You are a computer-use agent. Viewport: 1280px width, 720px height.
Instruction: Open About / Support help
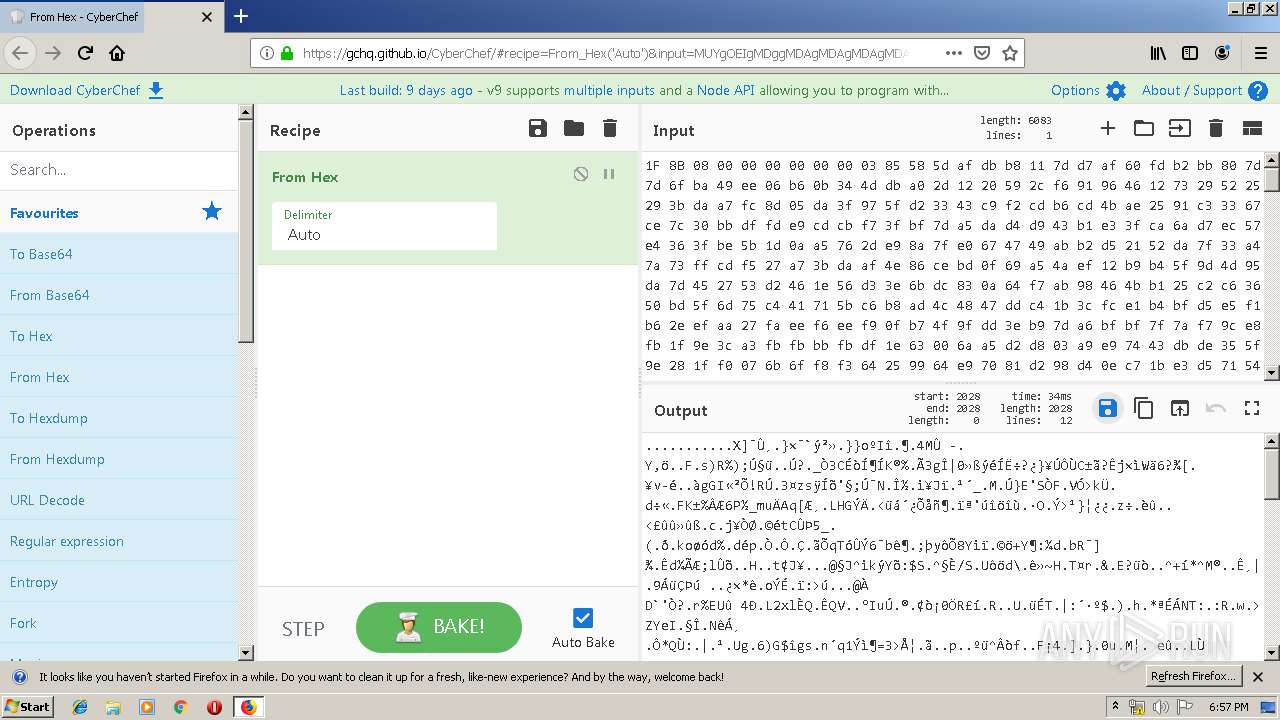(1204, 90)
